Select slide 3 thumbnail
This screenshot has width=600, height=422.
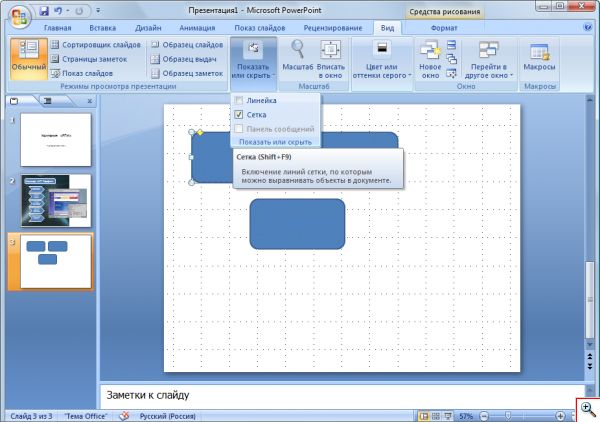point(56,262)
